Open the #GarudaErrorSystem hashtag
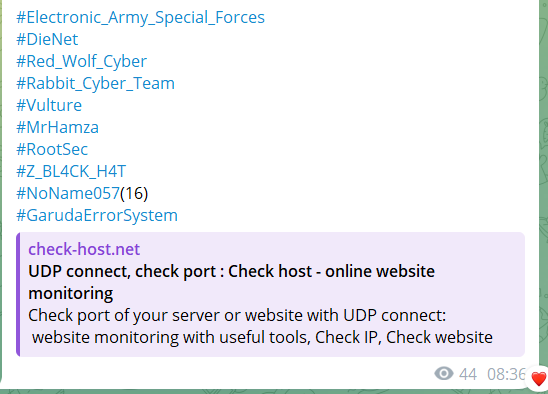The image size is (548, 394). click(x=97, y=216)
